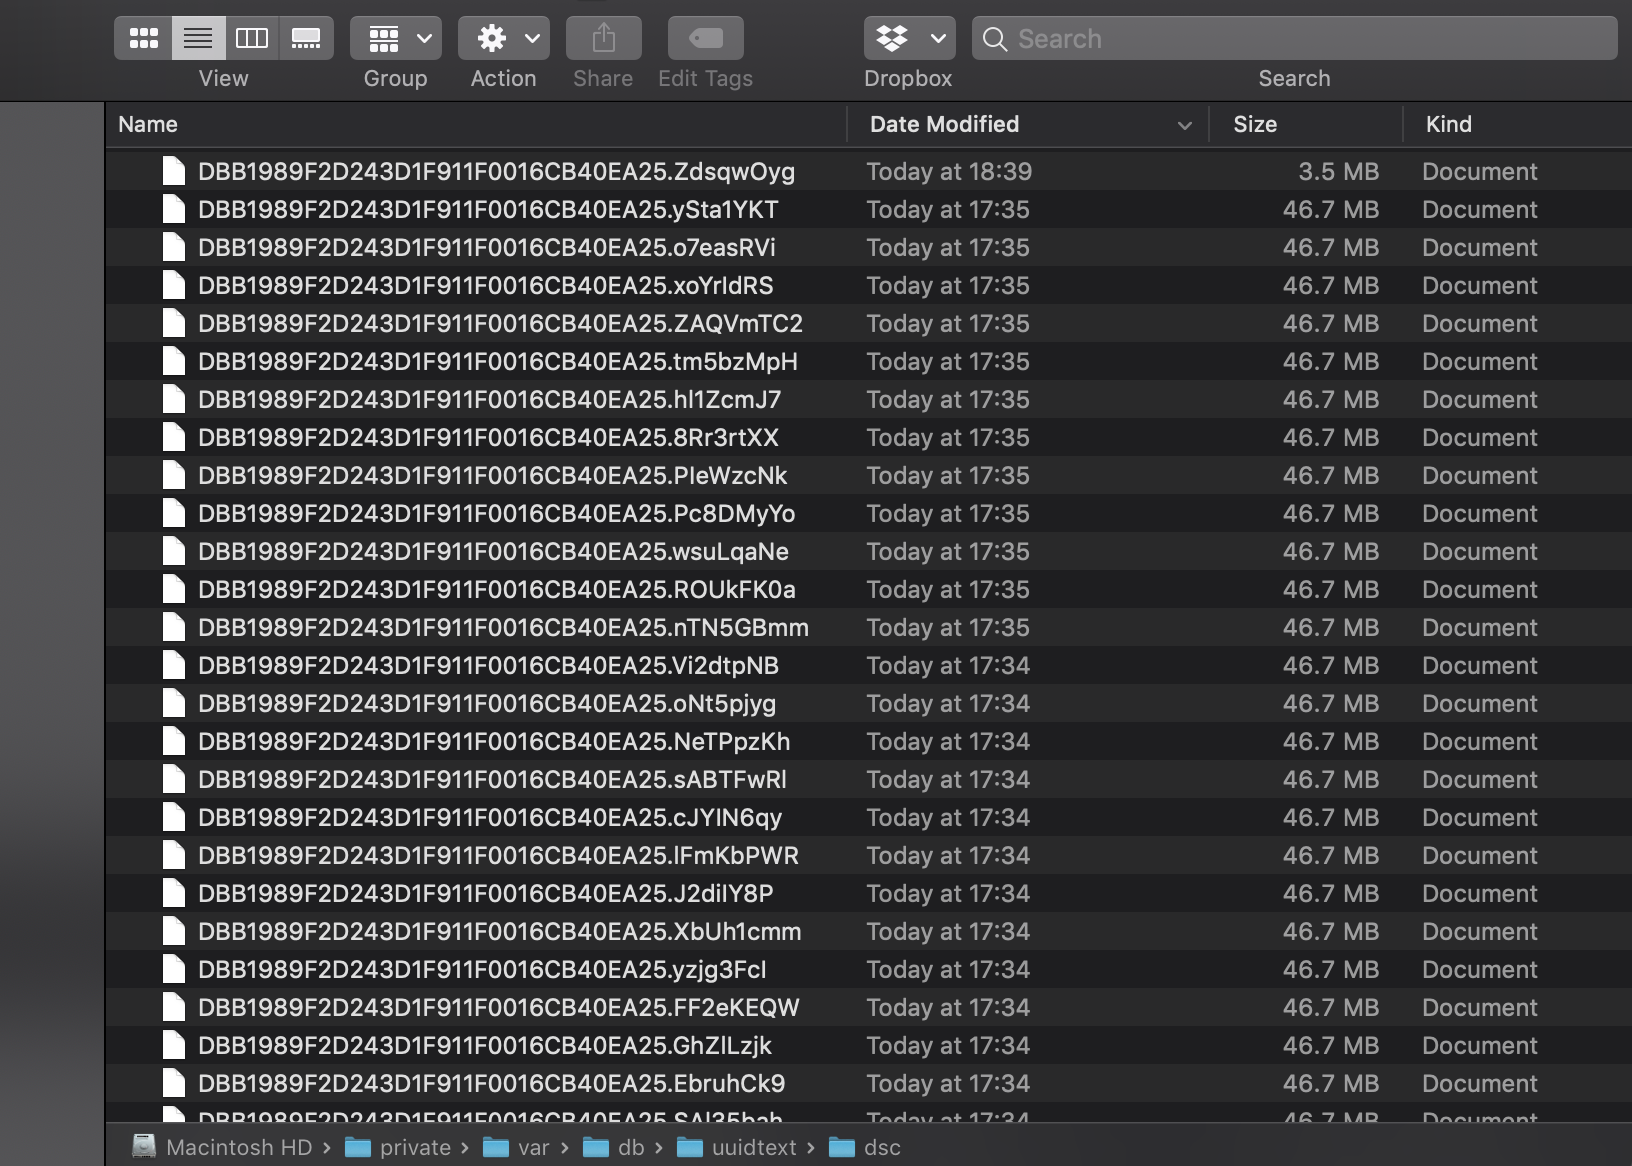Click the Edit Tags button
The height and width of the screenshot is (1166, 1632).
pyautogui.click(x=705, y=39)
